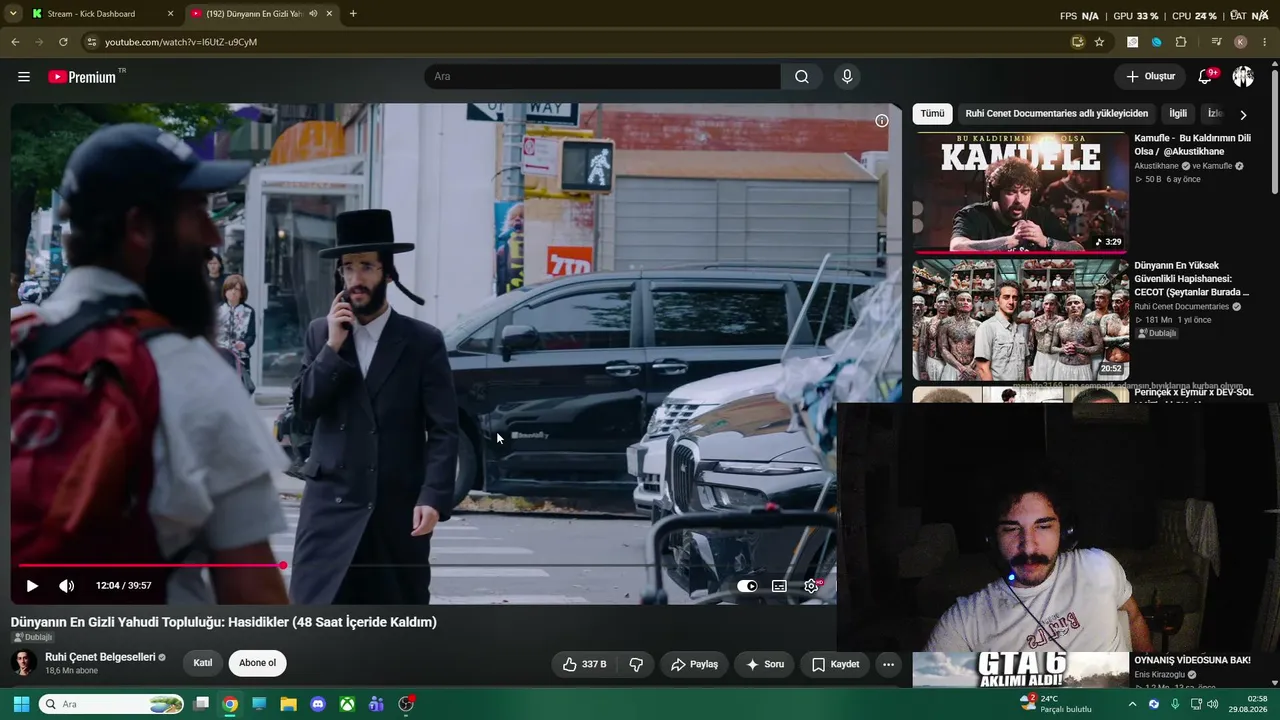Open the volume control in system tray
Image resolution: width=1280 pixels, height=720 pixels.
[x=1213, y=704]
